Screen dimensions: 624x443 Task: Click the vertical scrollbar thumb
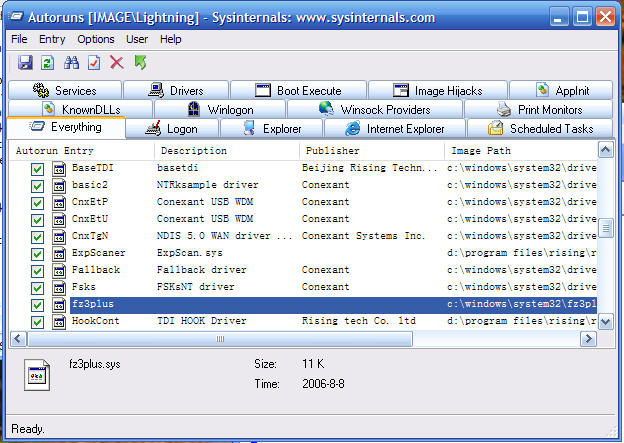pos(605,228)
